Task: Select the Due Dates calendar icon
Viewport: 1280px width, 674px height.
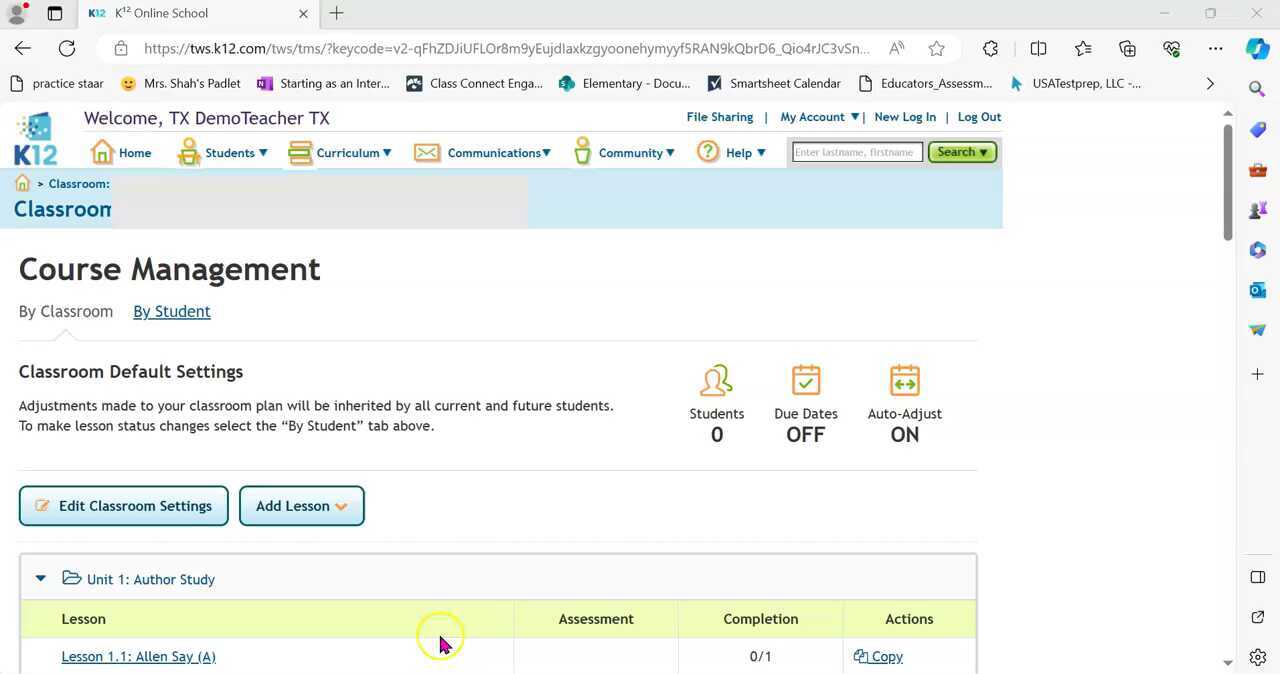Action: pos(805,381)
